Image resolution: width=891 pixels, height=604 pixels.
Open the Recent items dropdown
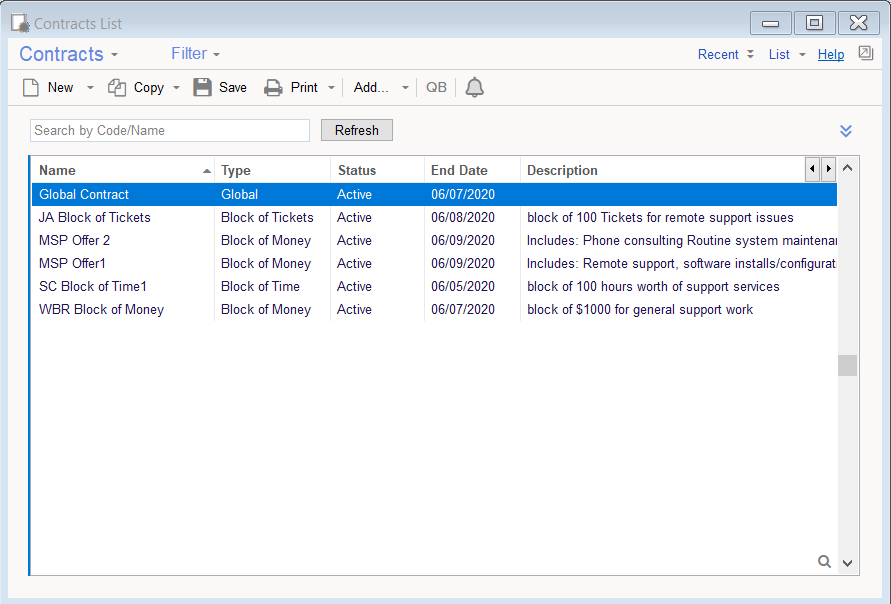pos(725,54)
